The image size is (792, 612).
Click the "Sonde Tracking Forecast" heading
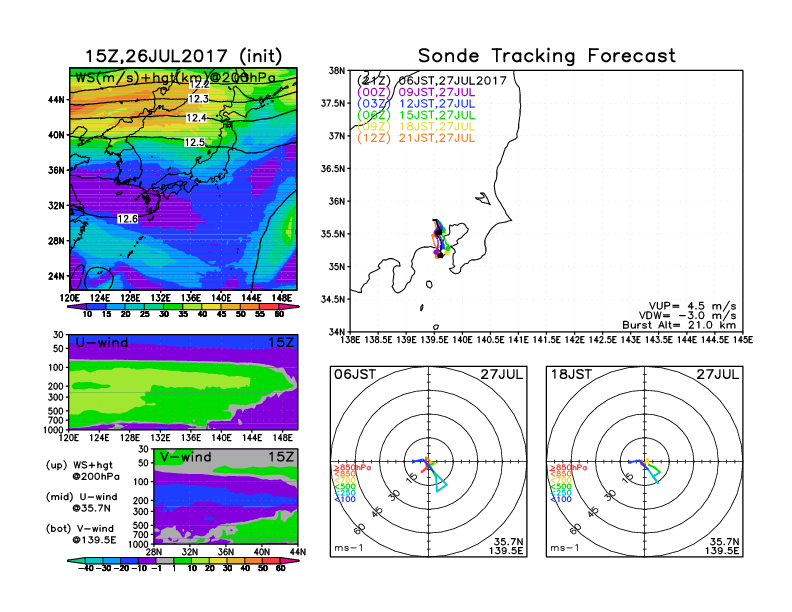[x=547, y=56]
